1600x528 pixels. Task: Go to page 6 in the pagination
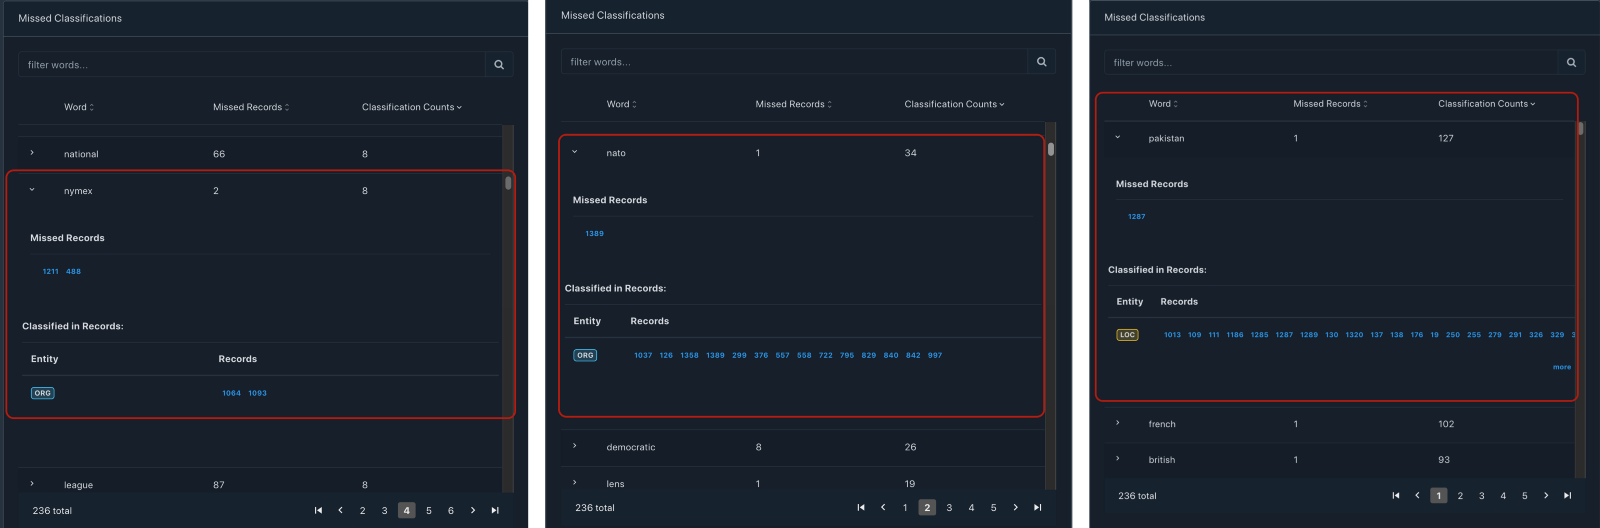tap(451, 511)
